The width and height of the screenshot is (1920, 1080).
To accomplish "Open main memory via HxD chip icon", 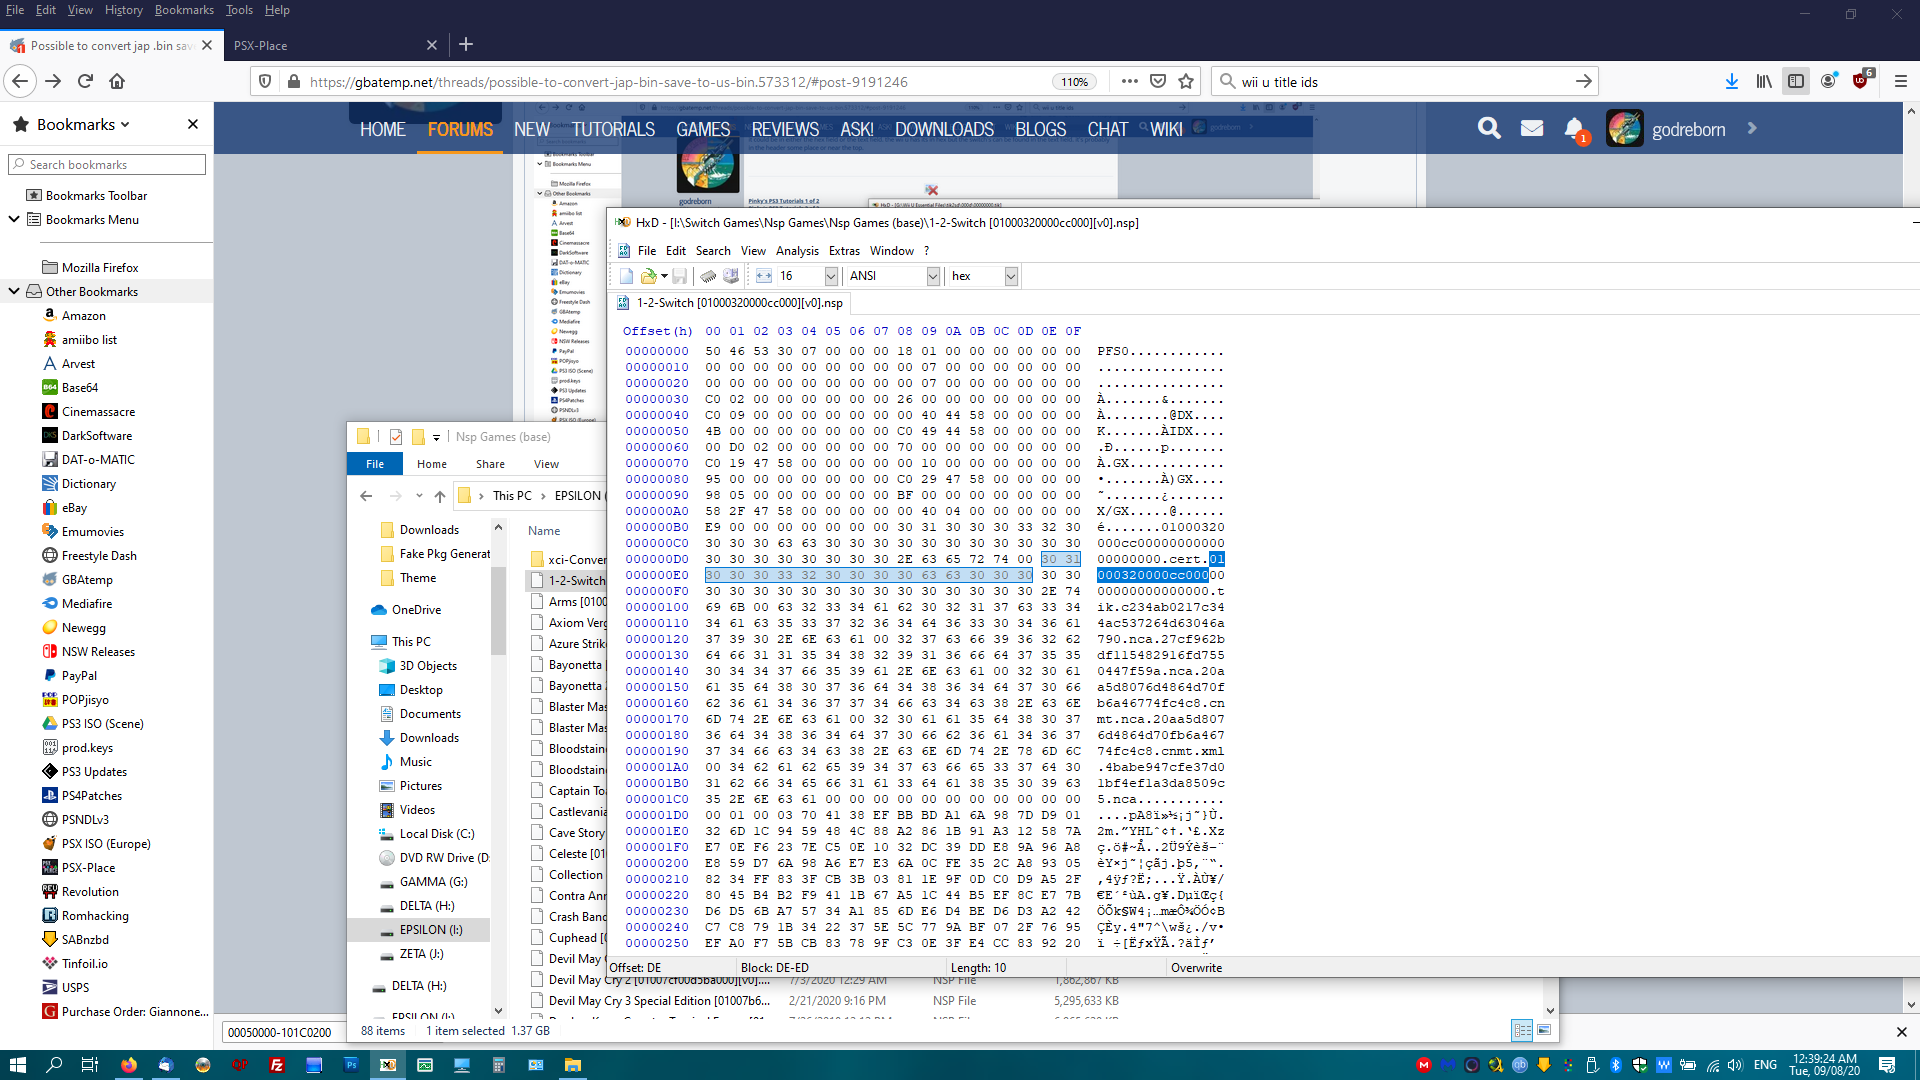I will (x=708, y=276).
